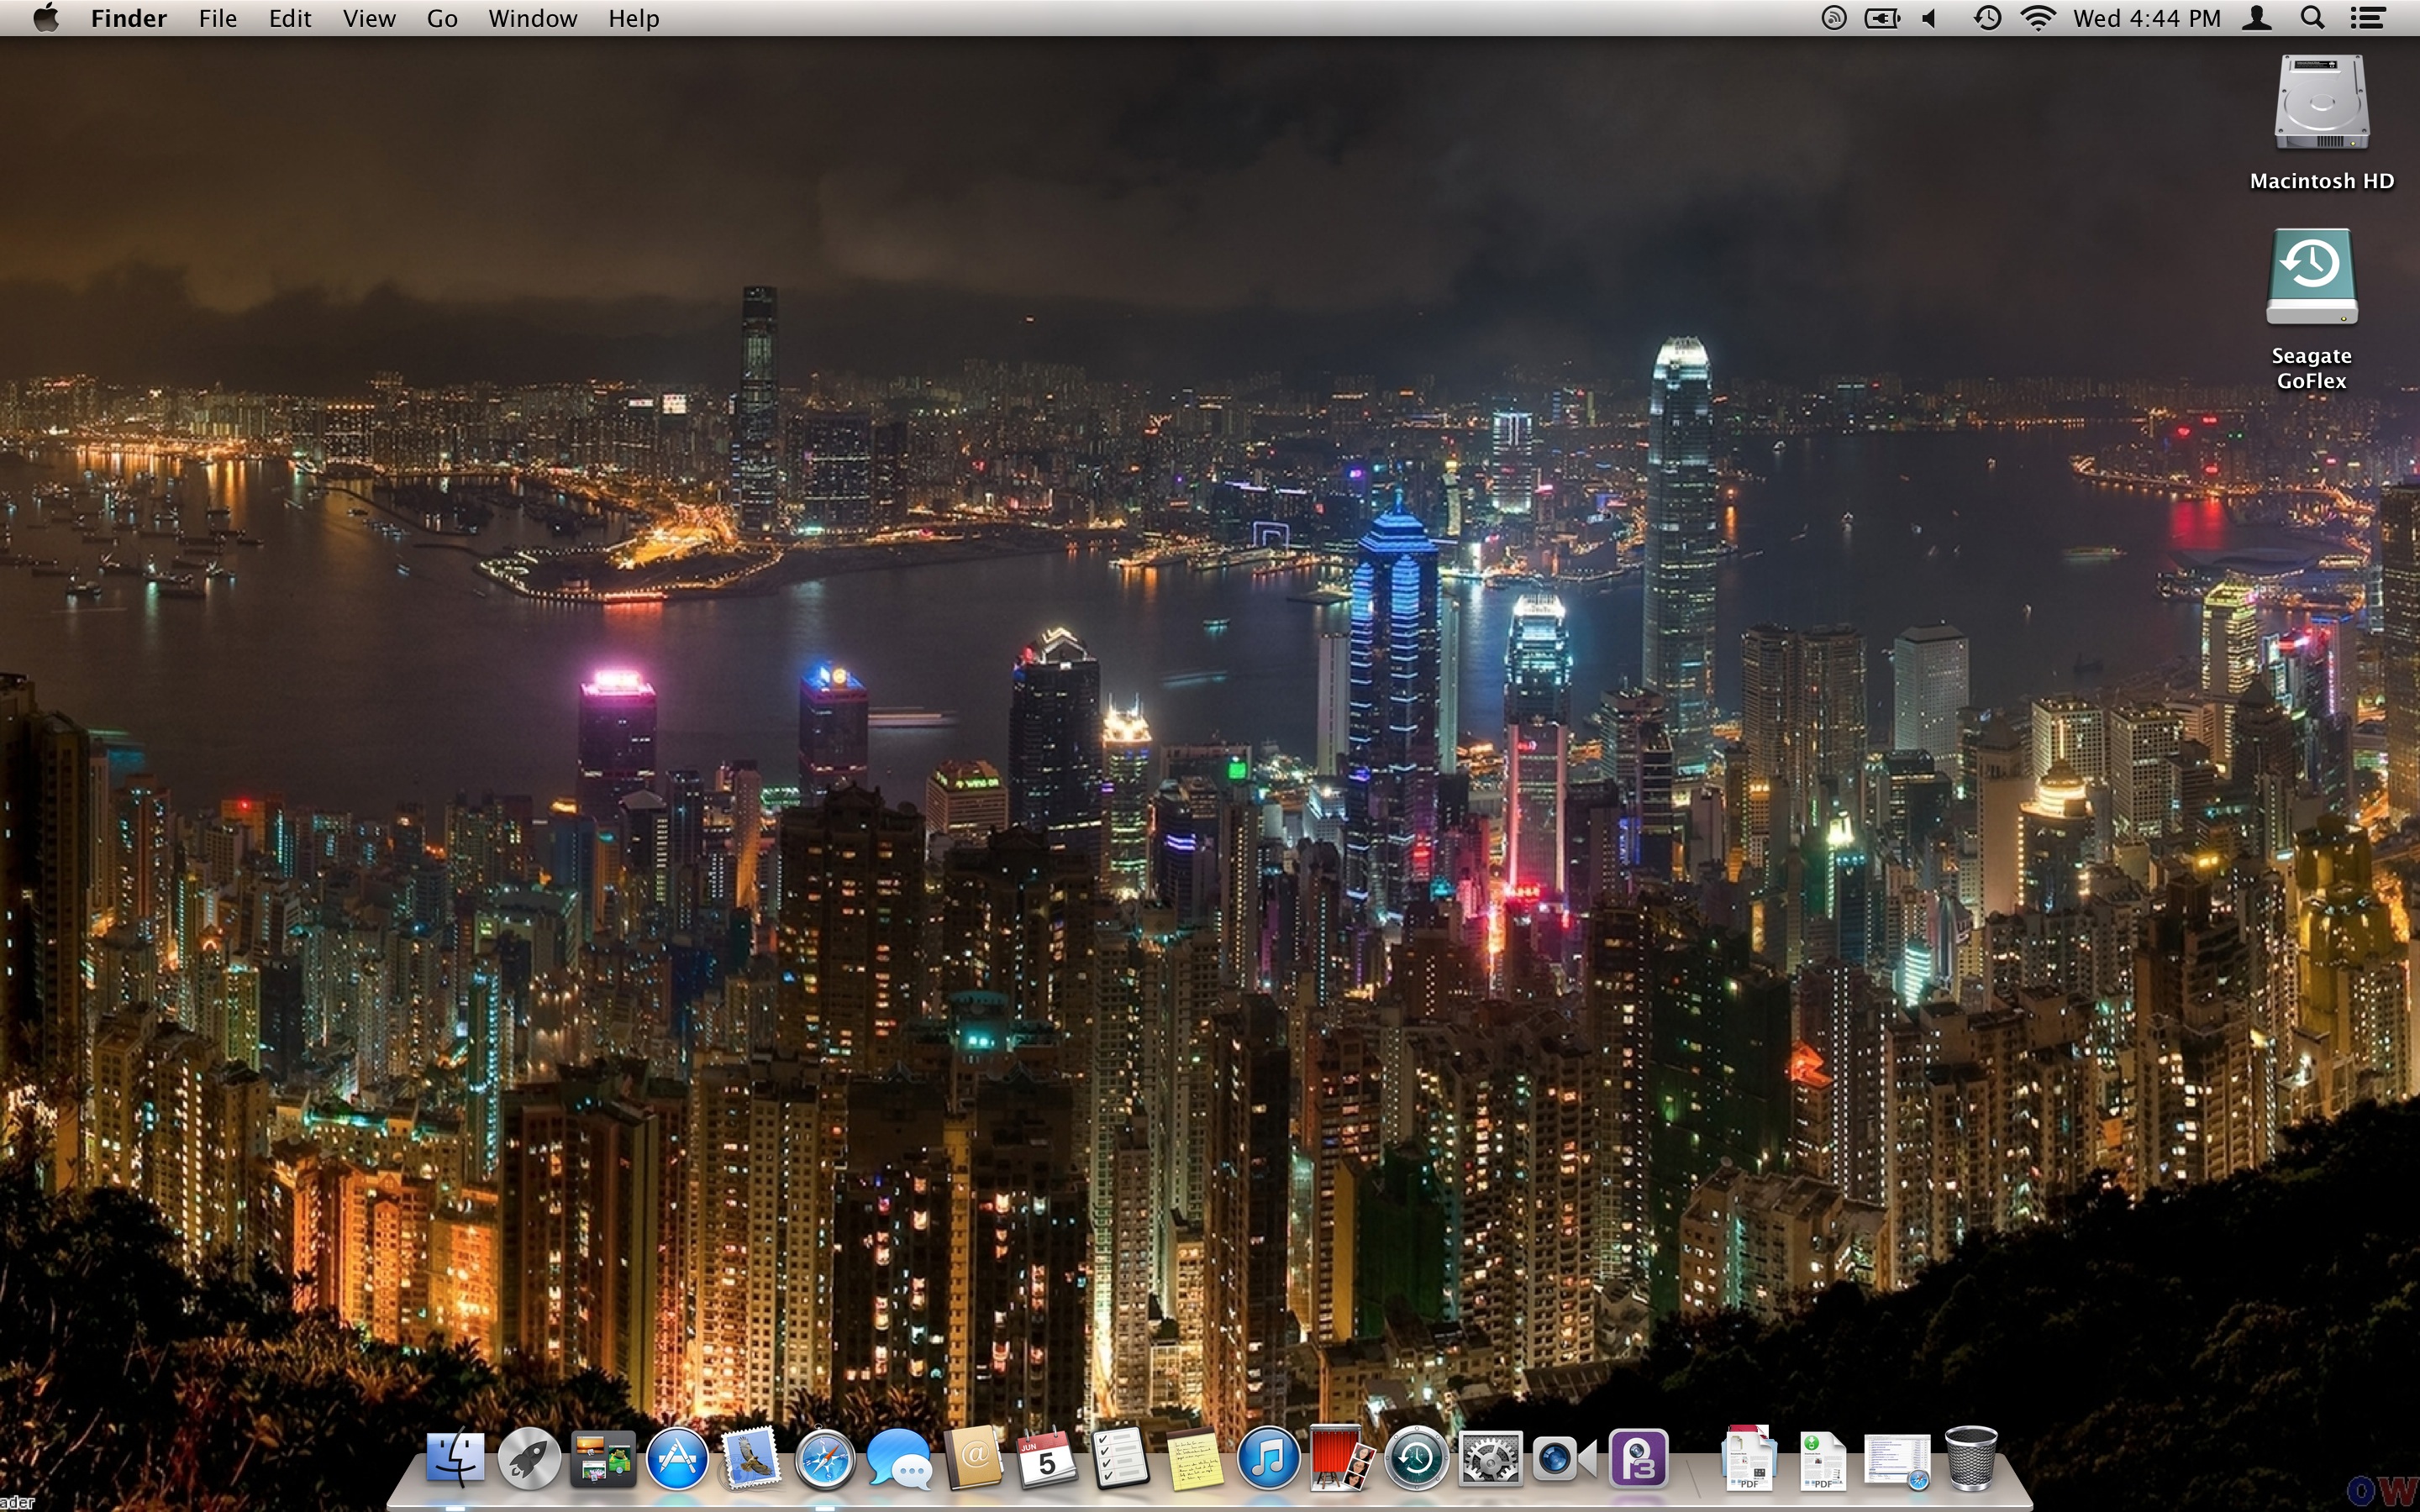Open the user account switching menu
Screen dimensions: 2420x1512
2257,18
